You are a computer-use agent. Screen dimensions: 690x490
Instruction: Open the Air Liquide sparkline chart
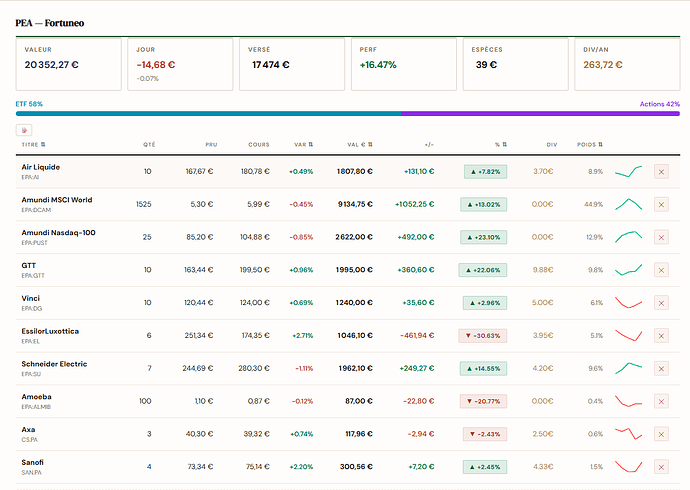pos(628,172)
